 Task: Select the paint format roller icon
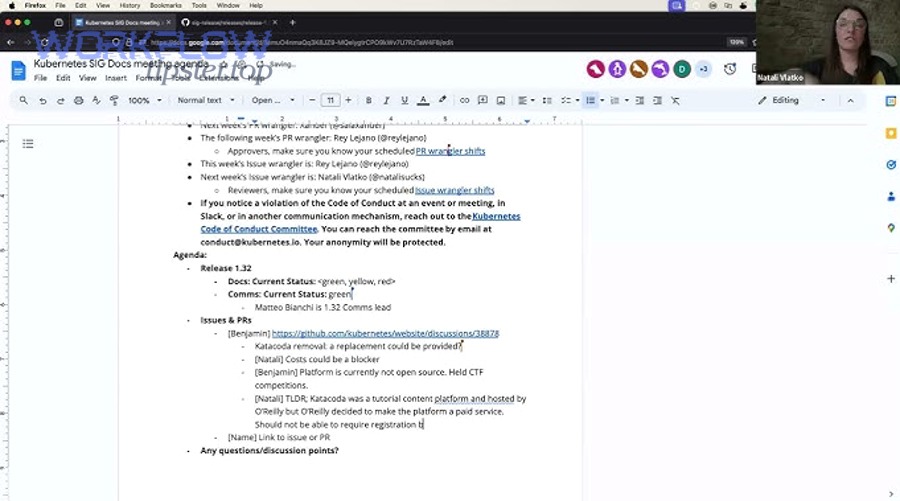(114, 100)
